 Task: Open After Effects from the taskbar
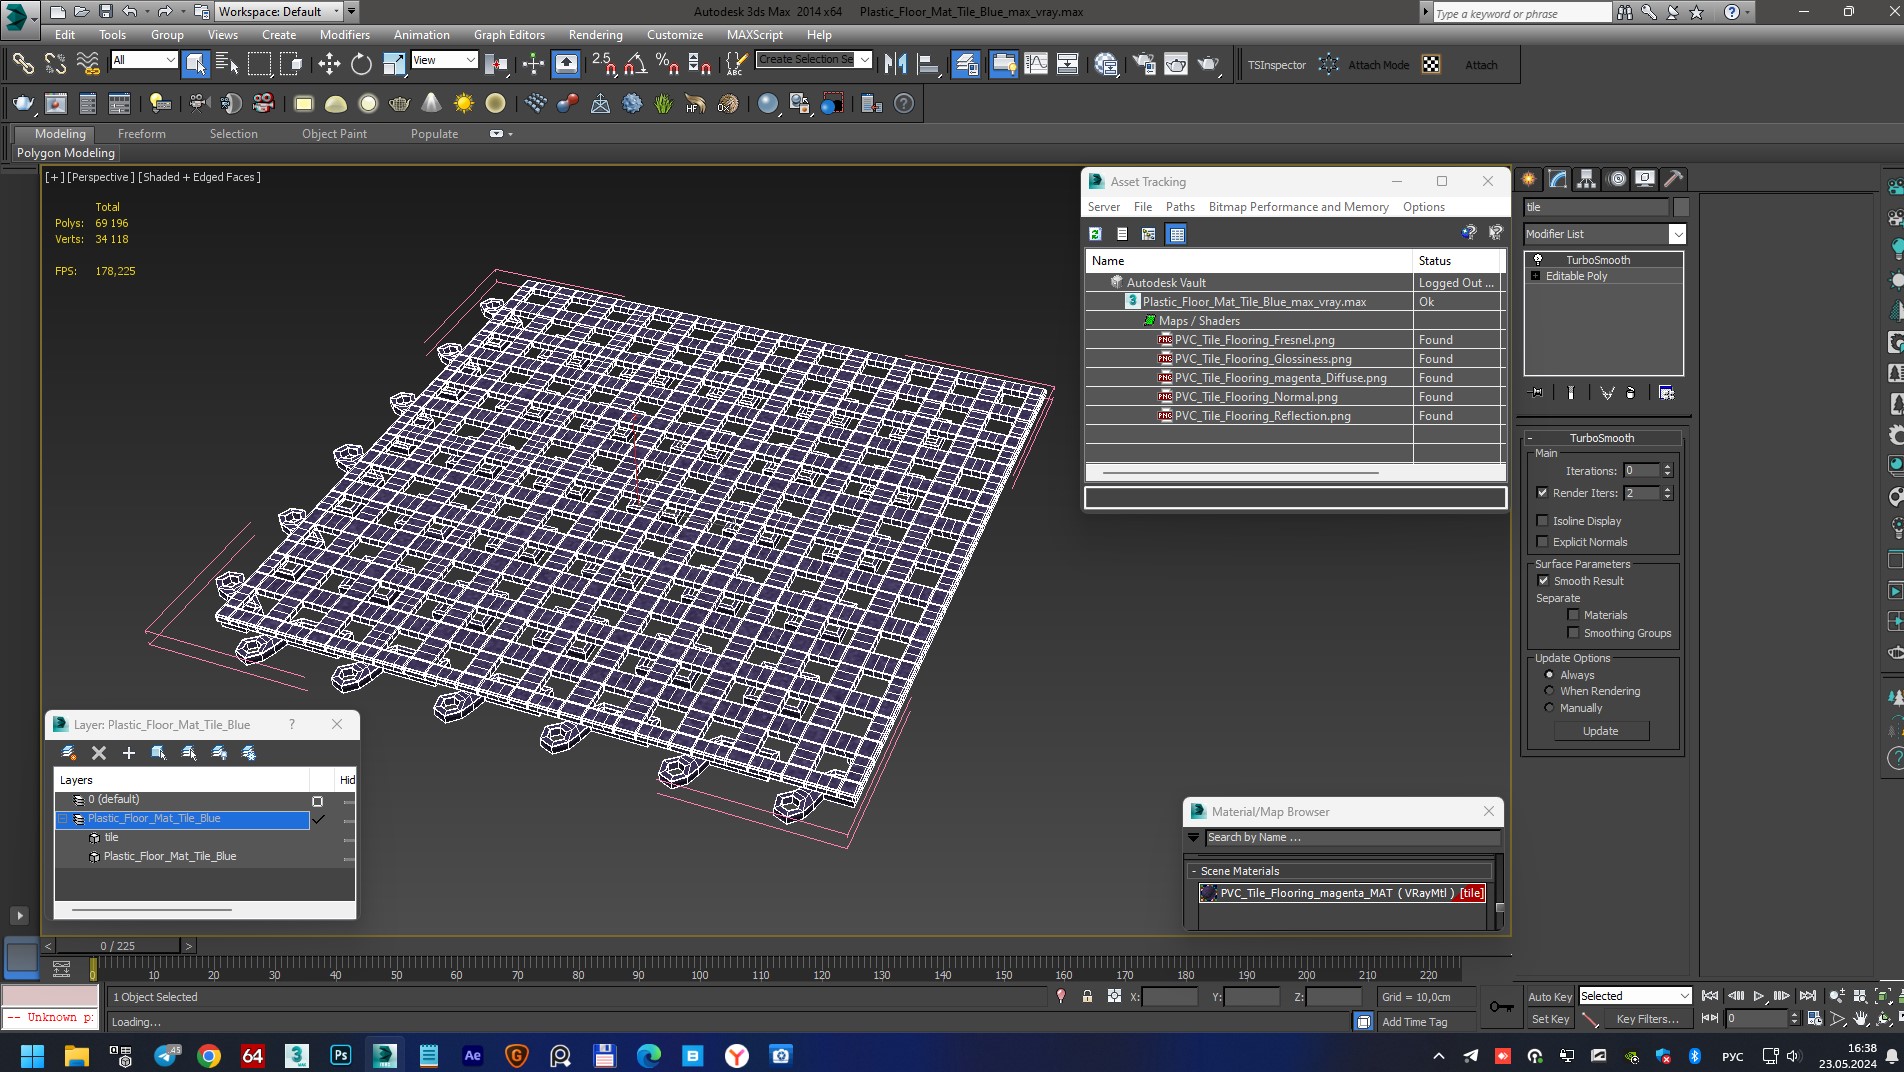point(473,1055)
